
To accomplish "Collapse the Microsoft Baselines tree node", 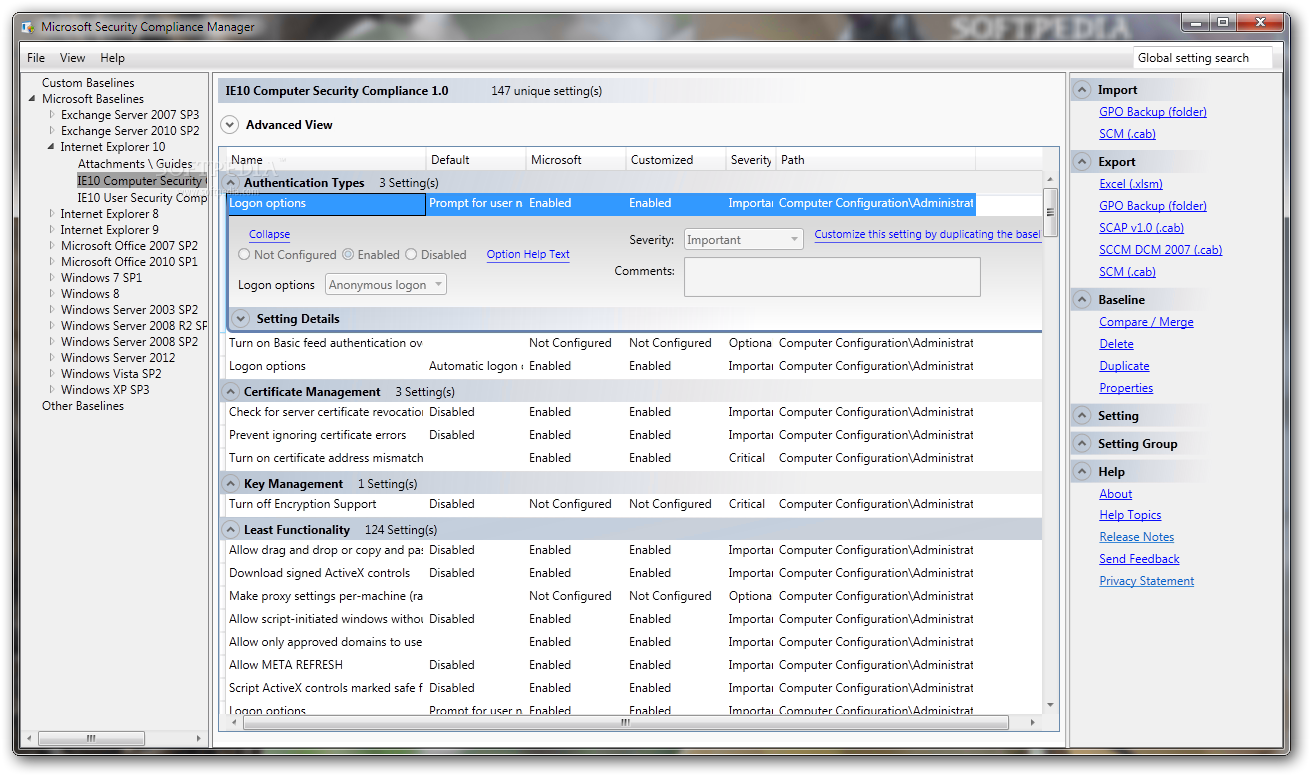I will (32, 99).
